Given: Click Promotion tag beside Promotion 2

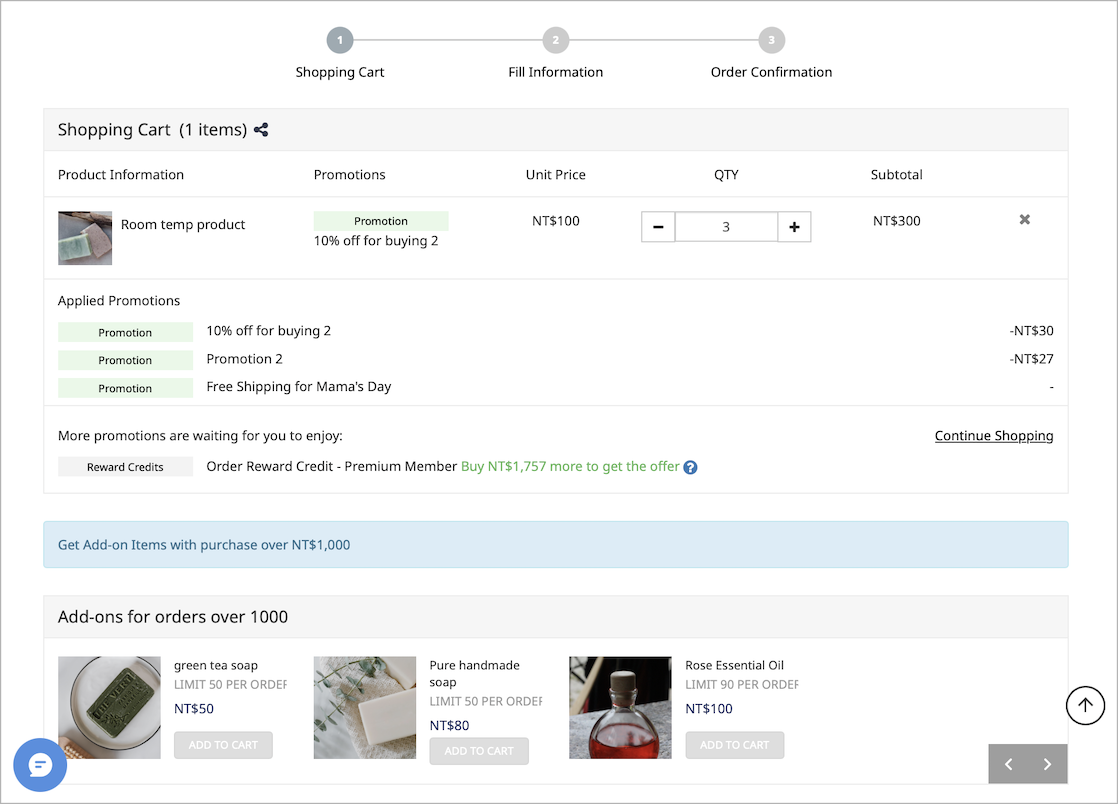Looking at the screenshot, I should 125,360.
